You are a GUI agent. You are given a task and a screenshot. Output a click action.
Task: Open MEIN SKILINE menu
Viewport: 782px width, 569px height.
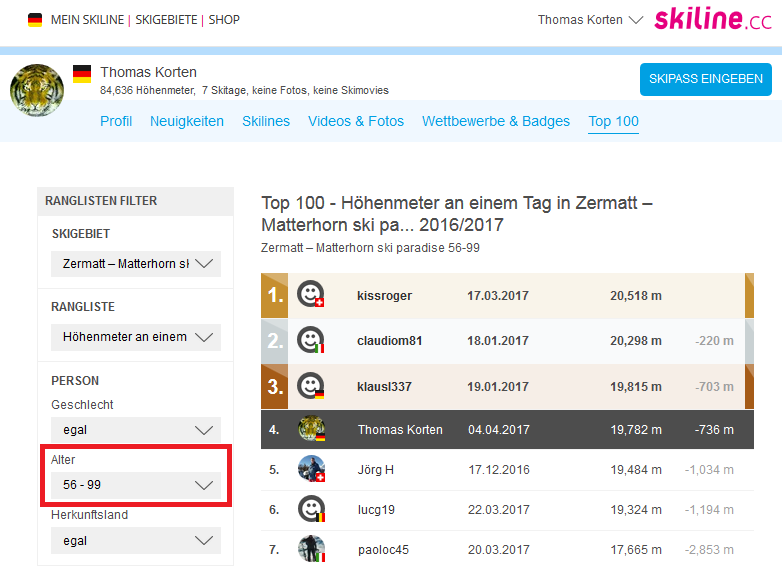(x=87, y=20)
